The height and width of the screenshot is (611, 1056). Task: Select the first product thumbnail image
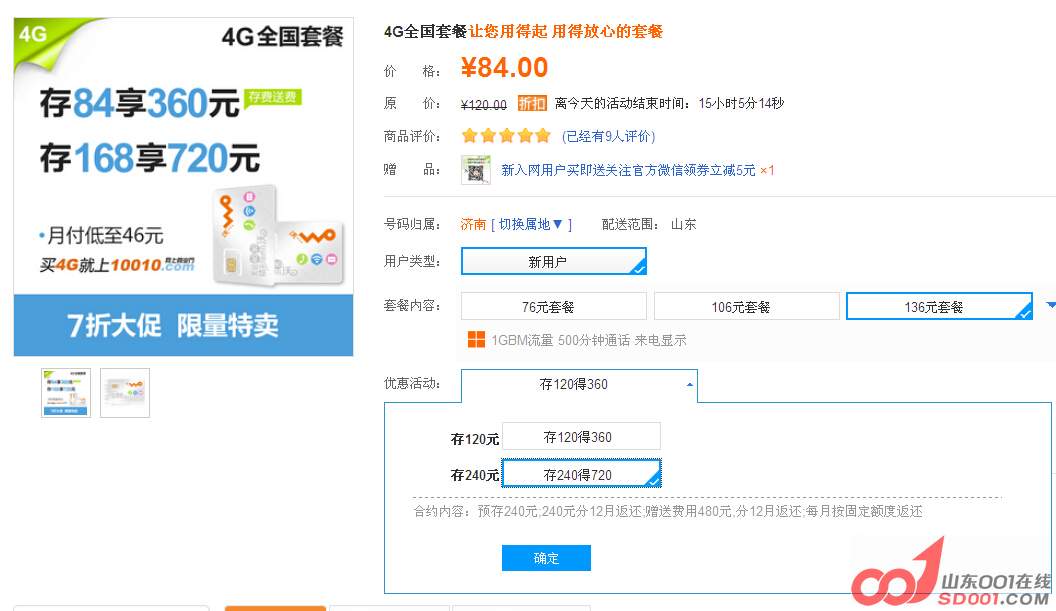pos(66,393)
